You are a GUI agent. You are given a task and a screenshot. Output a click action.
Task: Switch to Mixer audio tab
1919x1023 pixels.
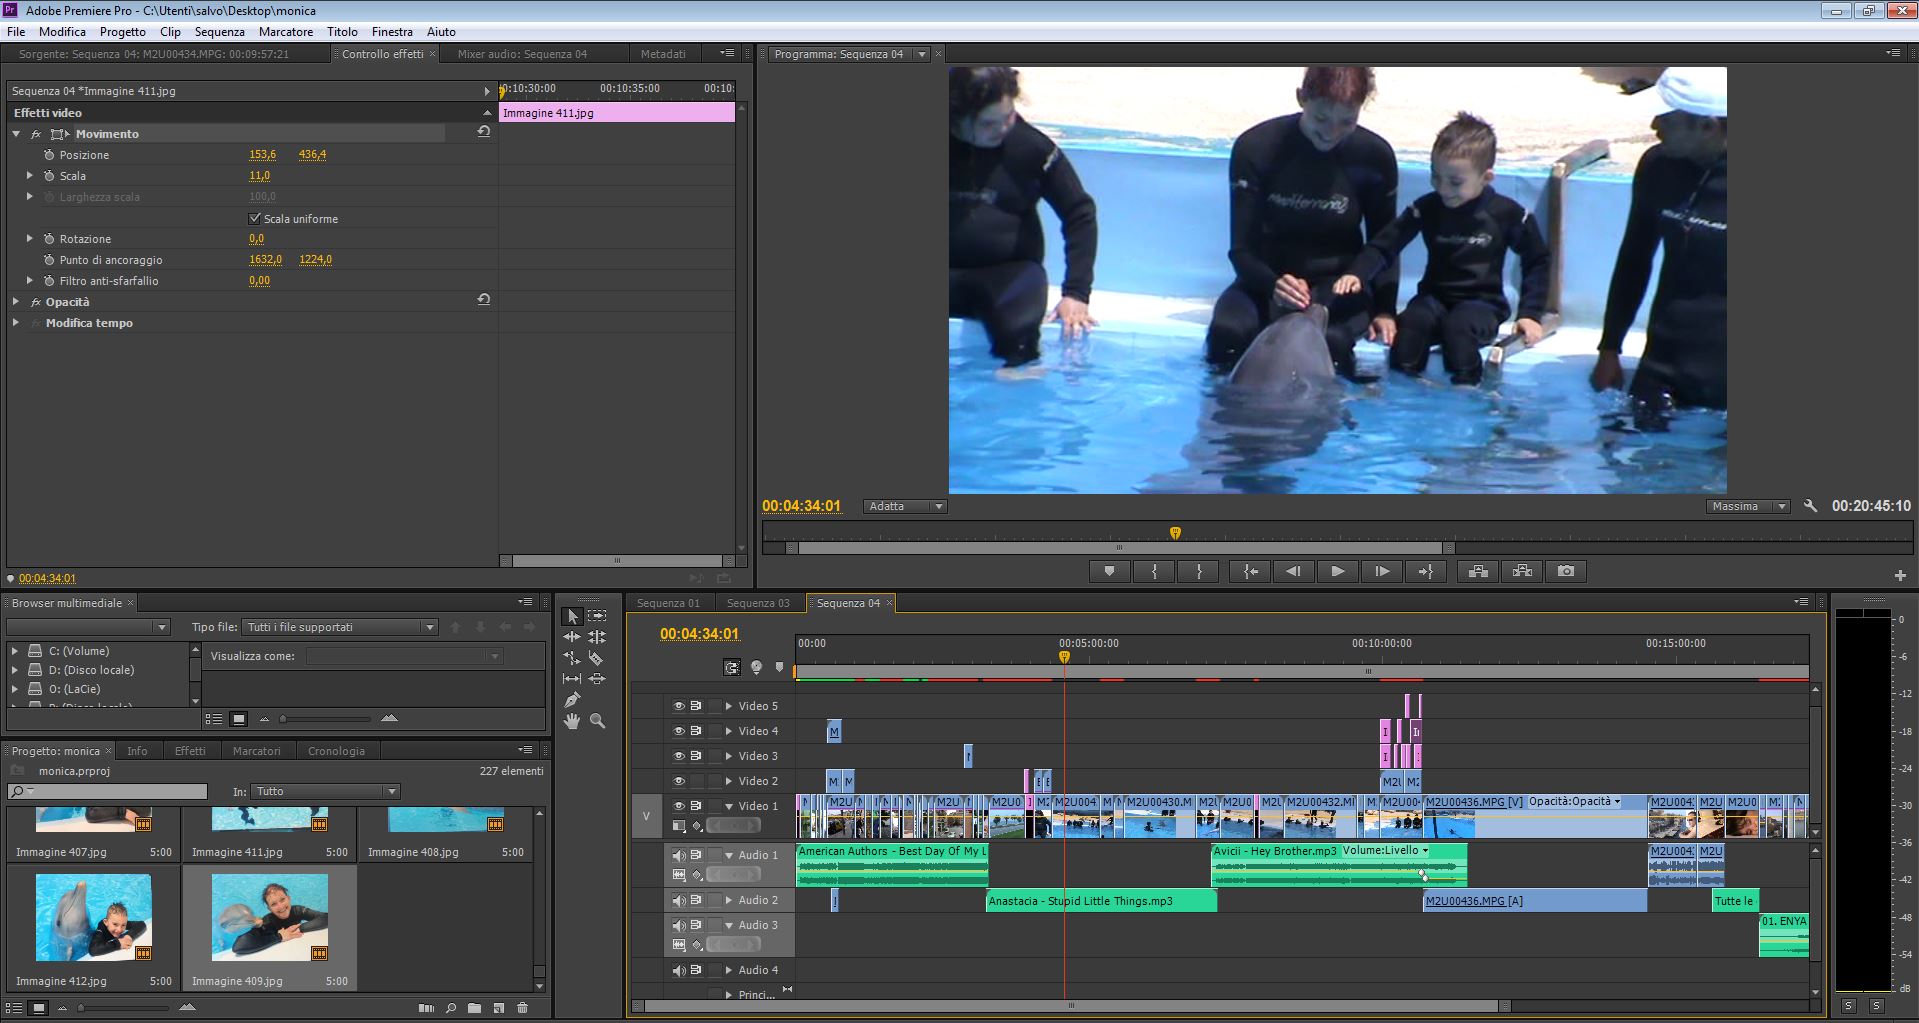tap(522, 54)
